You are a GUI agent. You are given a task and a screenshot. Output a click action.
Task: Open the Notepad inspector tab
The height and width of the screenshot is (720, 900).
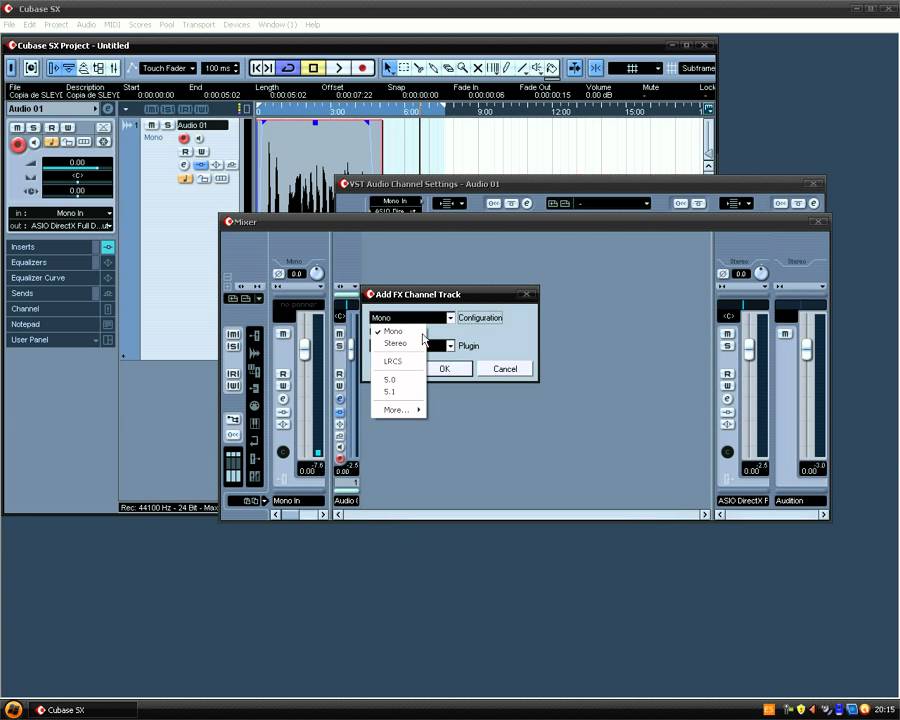pyautogui.click(x=51, y=324)
